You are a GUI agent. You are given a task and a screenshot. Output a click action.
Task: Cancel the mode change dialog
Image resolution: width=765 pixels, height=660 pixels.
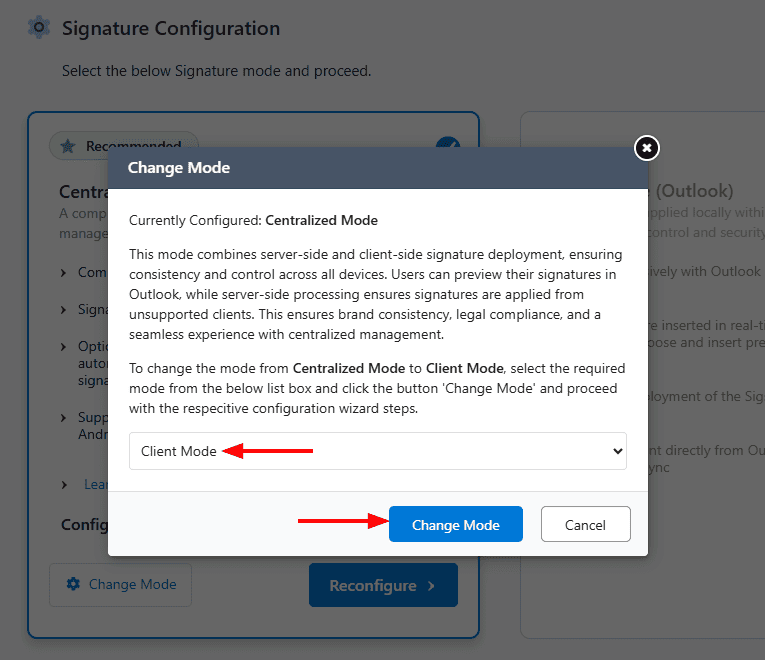pos(585,525)
